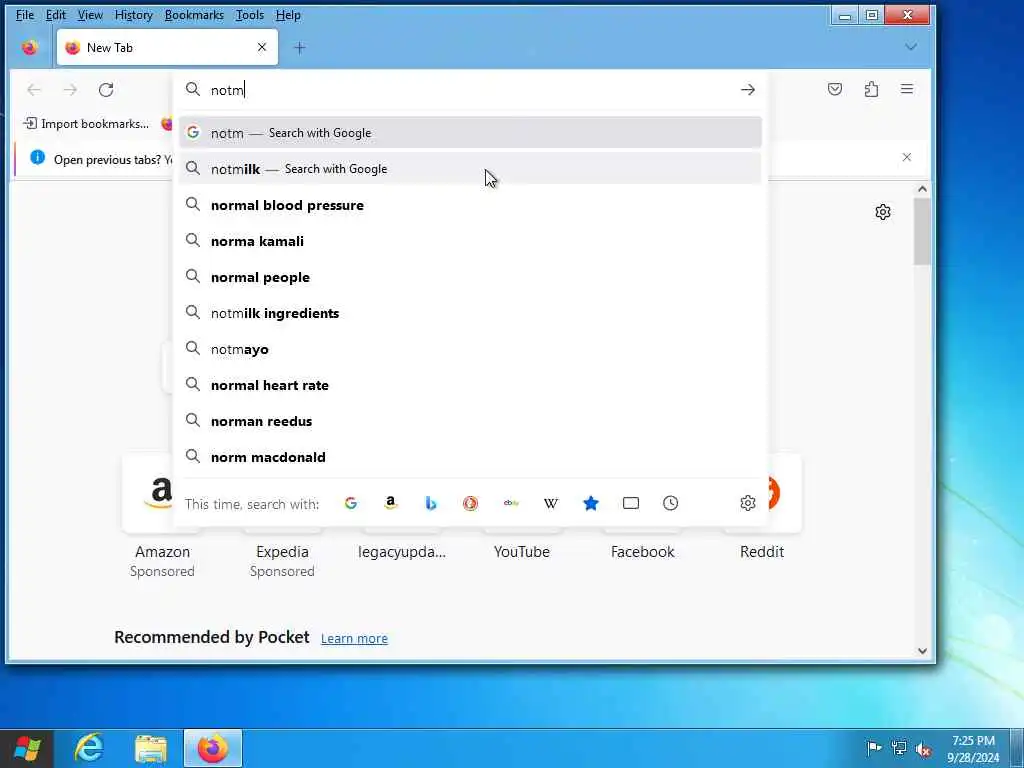The image size is (1024, 768).
Task: Open the legacyupda... shortcut tile
Action: [x=402, y=552]
